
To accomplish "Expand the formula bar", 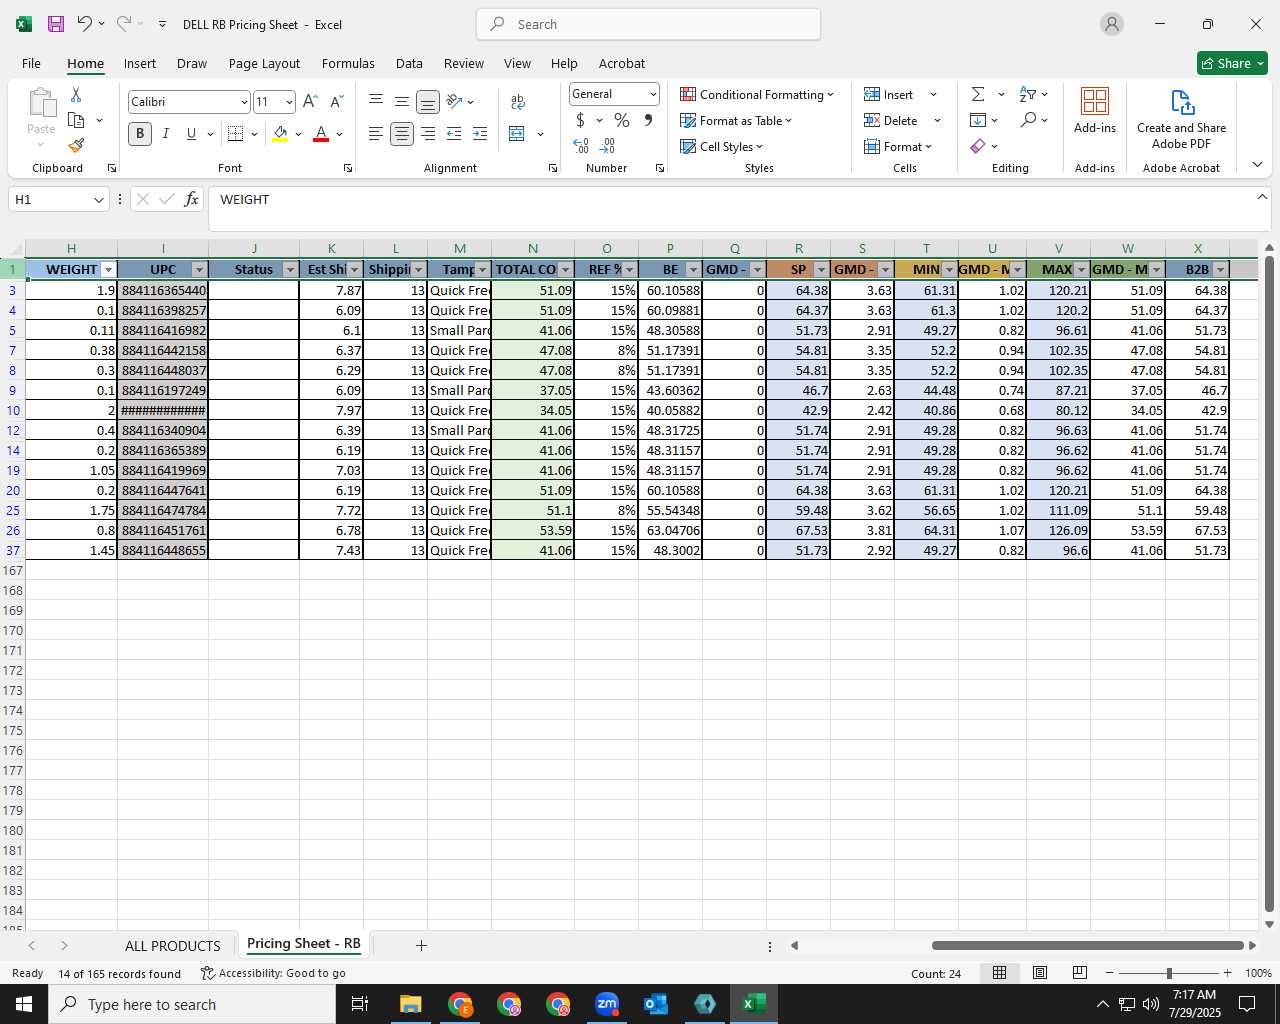I will 1262,197.
